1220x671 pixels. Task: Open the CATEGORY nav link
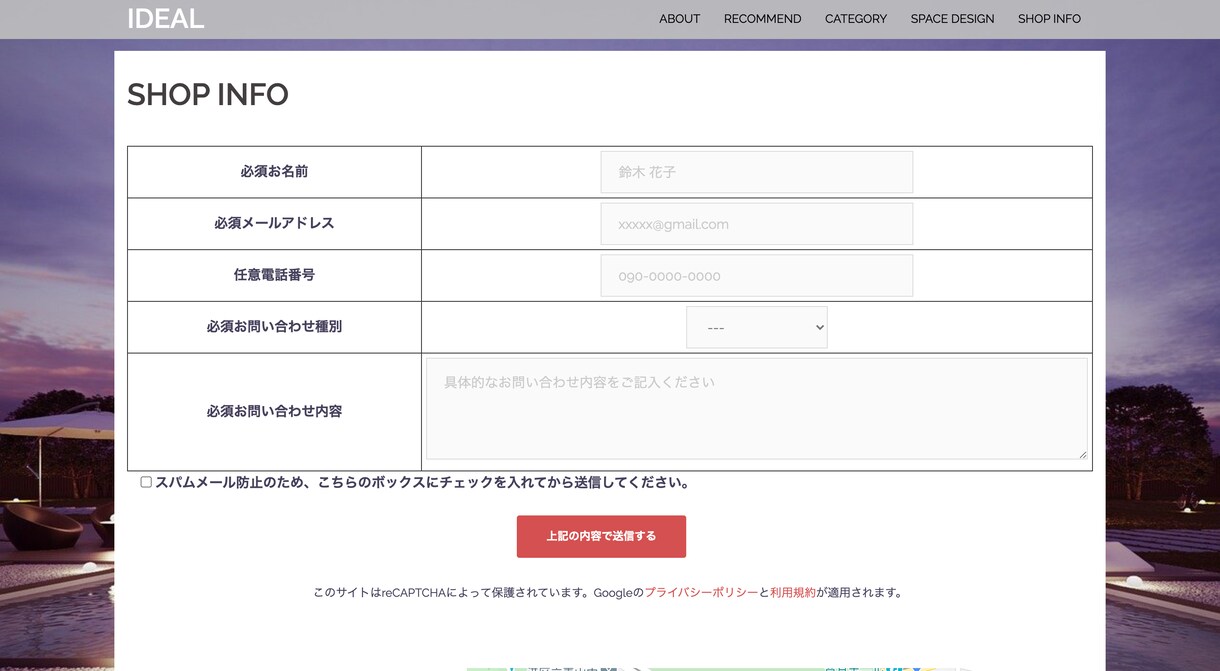pos(855,19)
